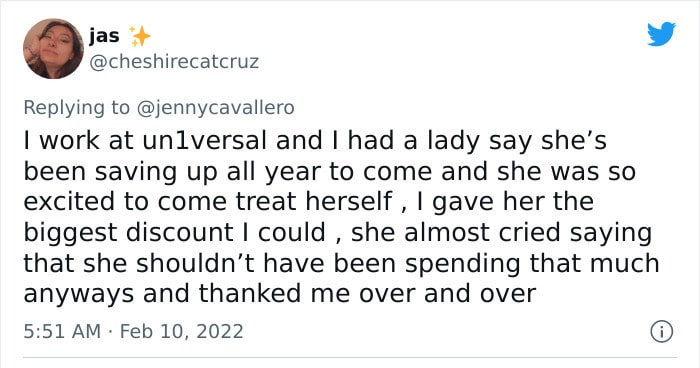
Task: Click 'she almost cried saying' text
Action: (502, 233)
